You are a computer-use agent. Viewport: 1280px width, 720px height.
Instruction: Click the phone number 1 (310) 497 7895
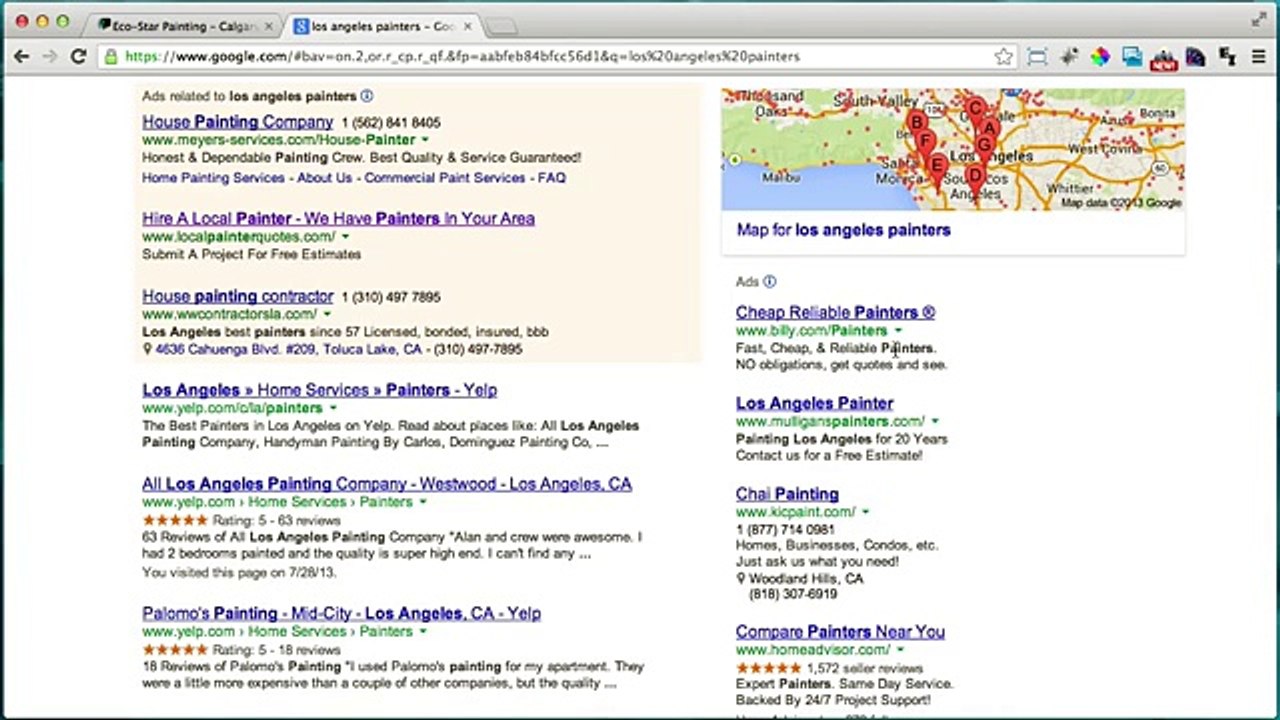391,297
